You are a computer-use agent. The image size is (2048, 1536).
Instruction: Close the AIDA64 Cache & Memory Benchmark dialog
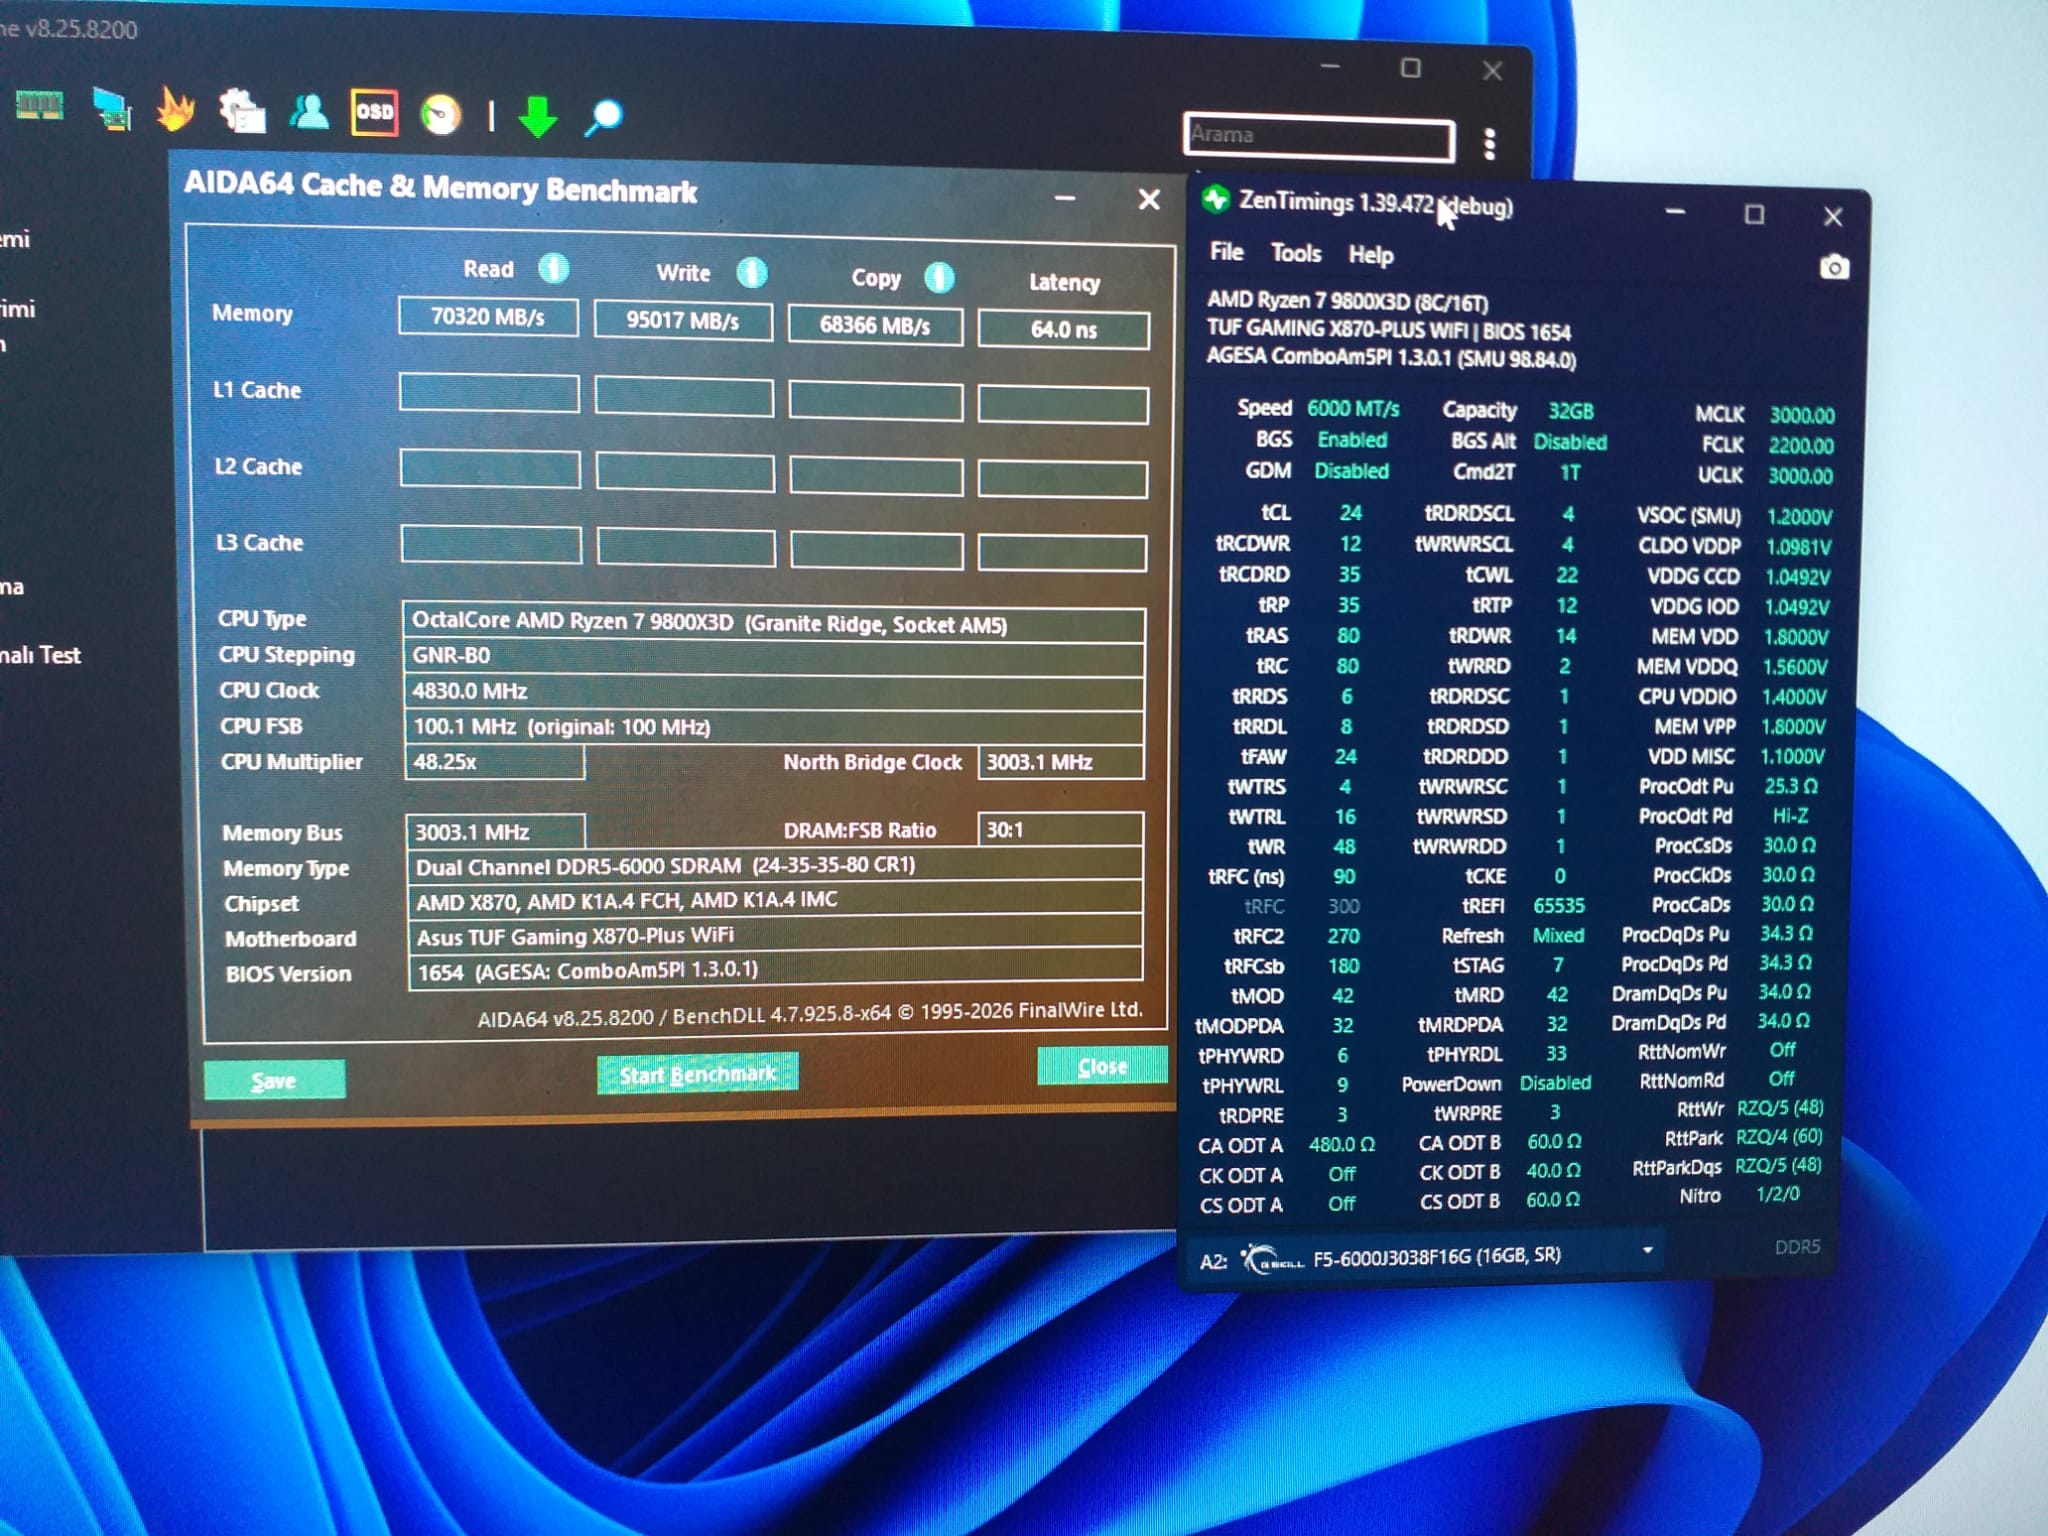1149,200
